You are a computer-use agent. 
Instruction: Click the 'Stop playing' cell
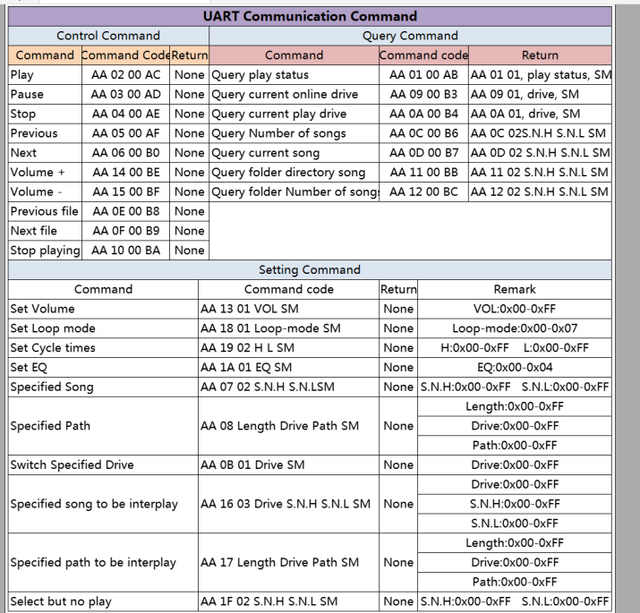(45, 251)
